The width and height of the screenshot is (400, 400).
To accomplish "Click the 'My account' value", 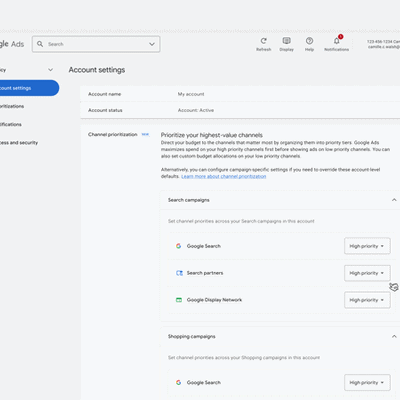I will (191, 94).
